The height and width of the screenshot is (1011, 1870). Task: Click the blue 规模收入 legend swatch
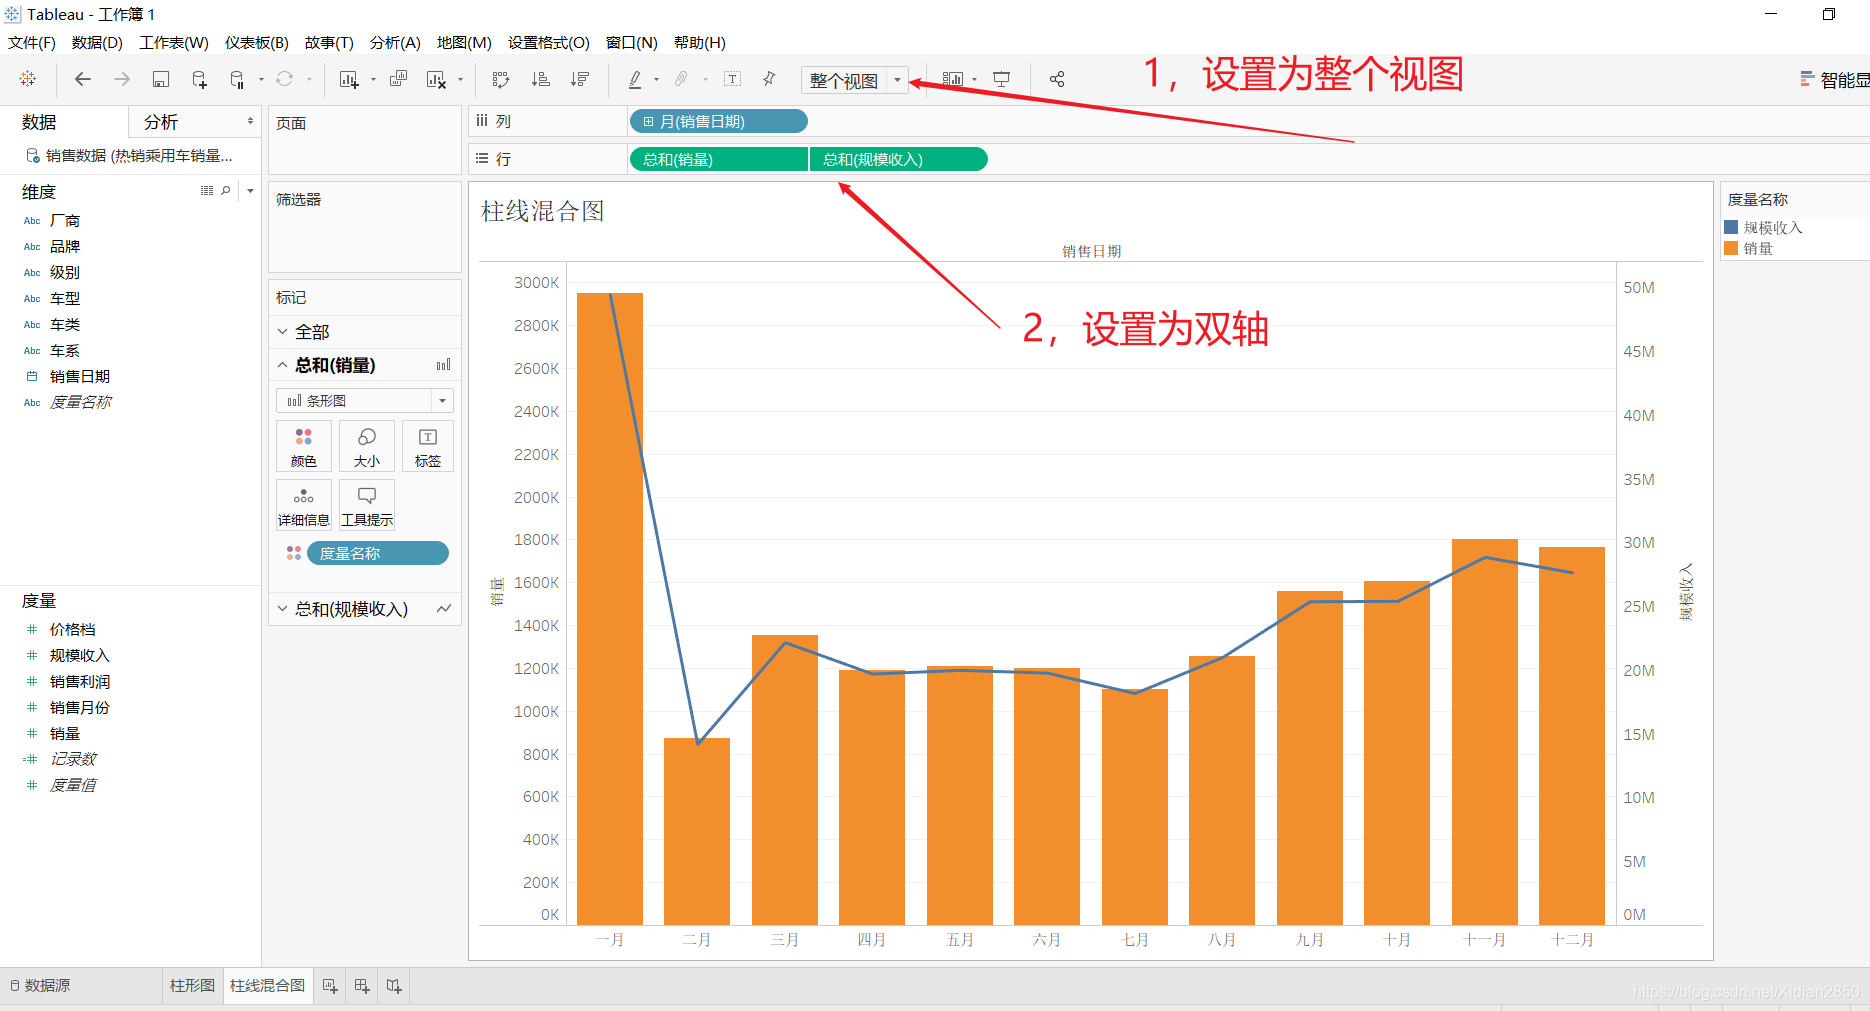[x=1731, y=227]
